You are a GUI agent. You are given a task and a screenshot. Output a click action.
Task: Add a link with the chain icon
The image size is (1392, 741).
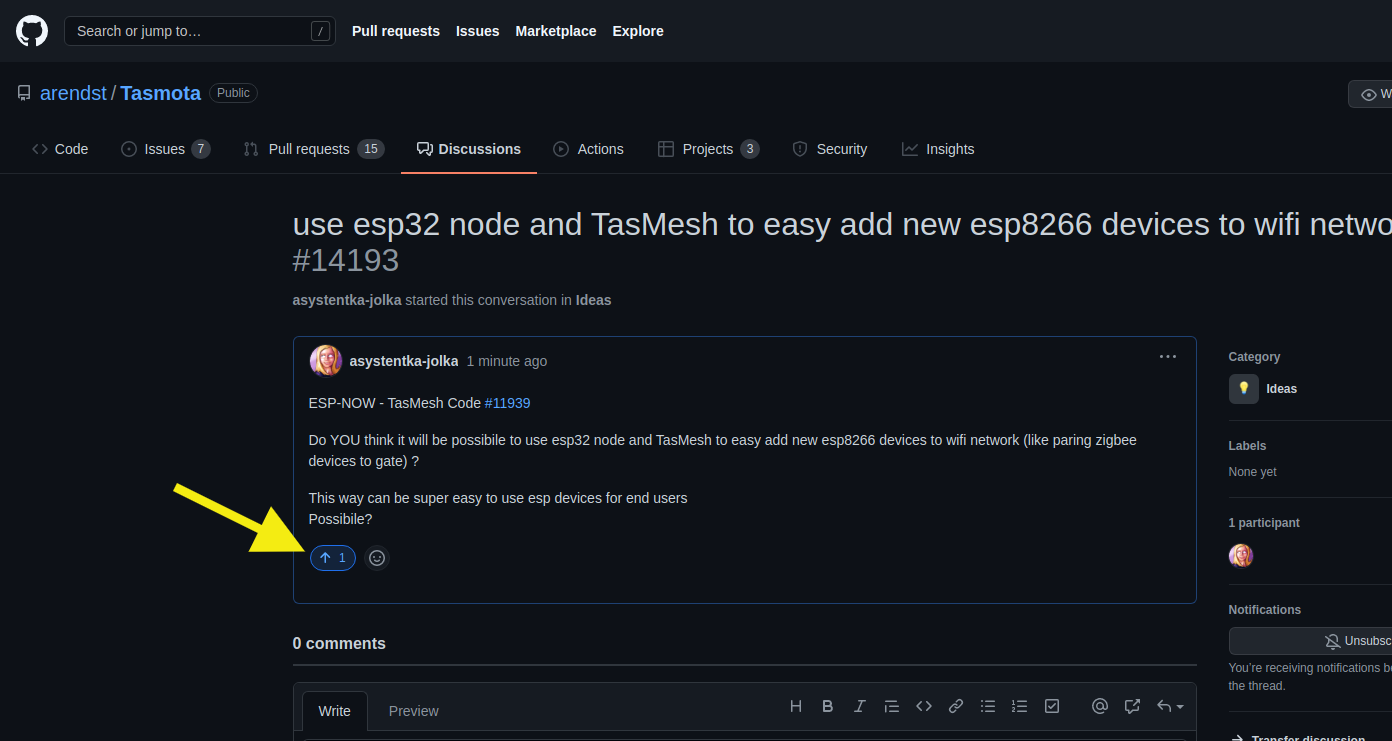click(x=956, y=706)
